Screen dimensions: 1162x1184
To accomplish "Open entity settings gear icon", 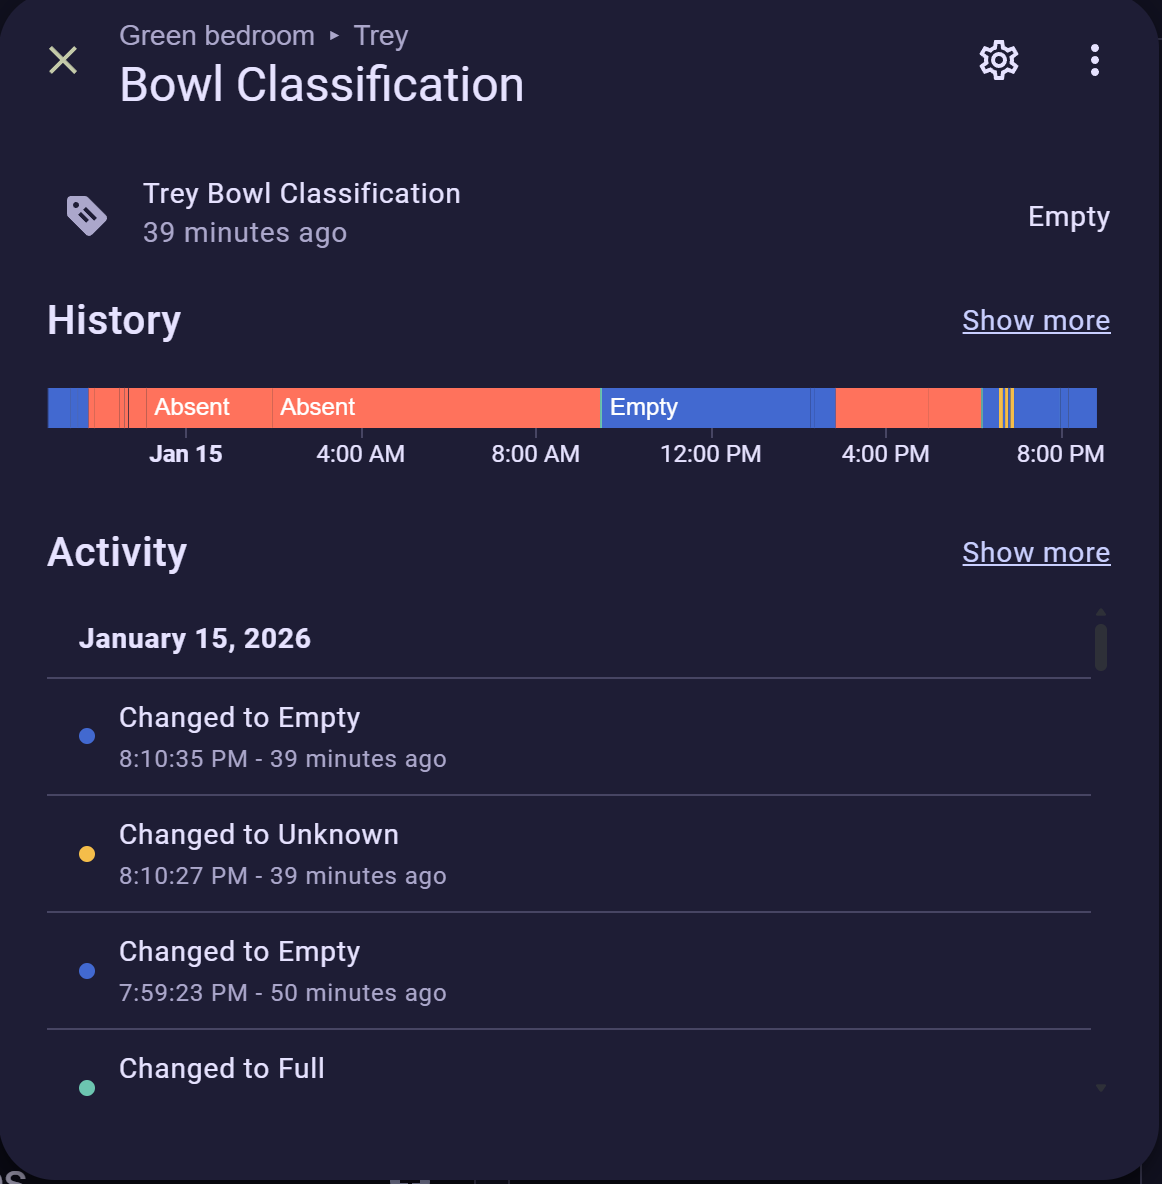I will tap(998, 61).
